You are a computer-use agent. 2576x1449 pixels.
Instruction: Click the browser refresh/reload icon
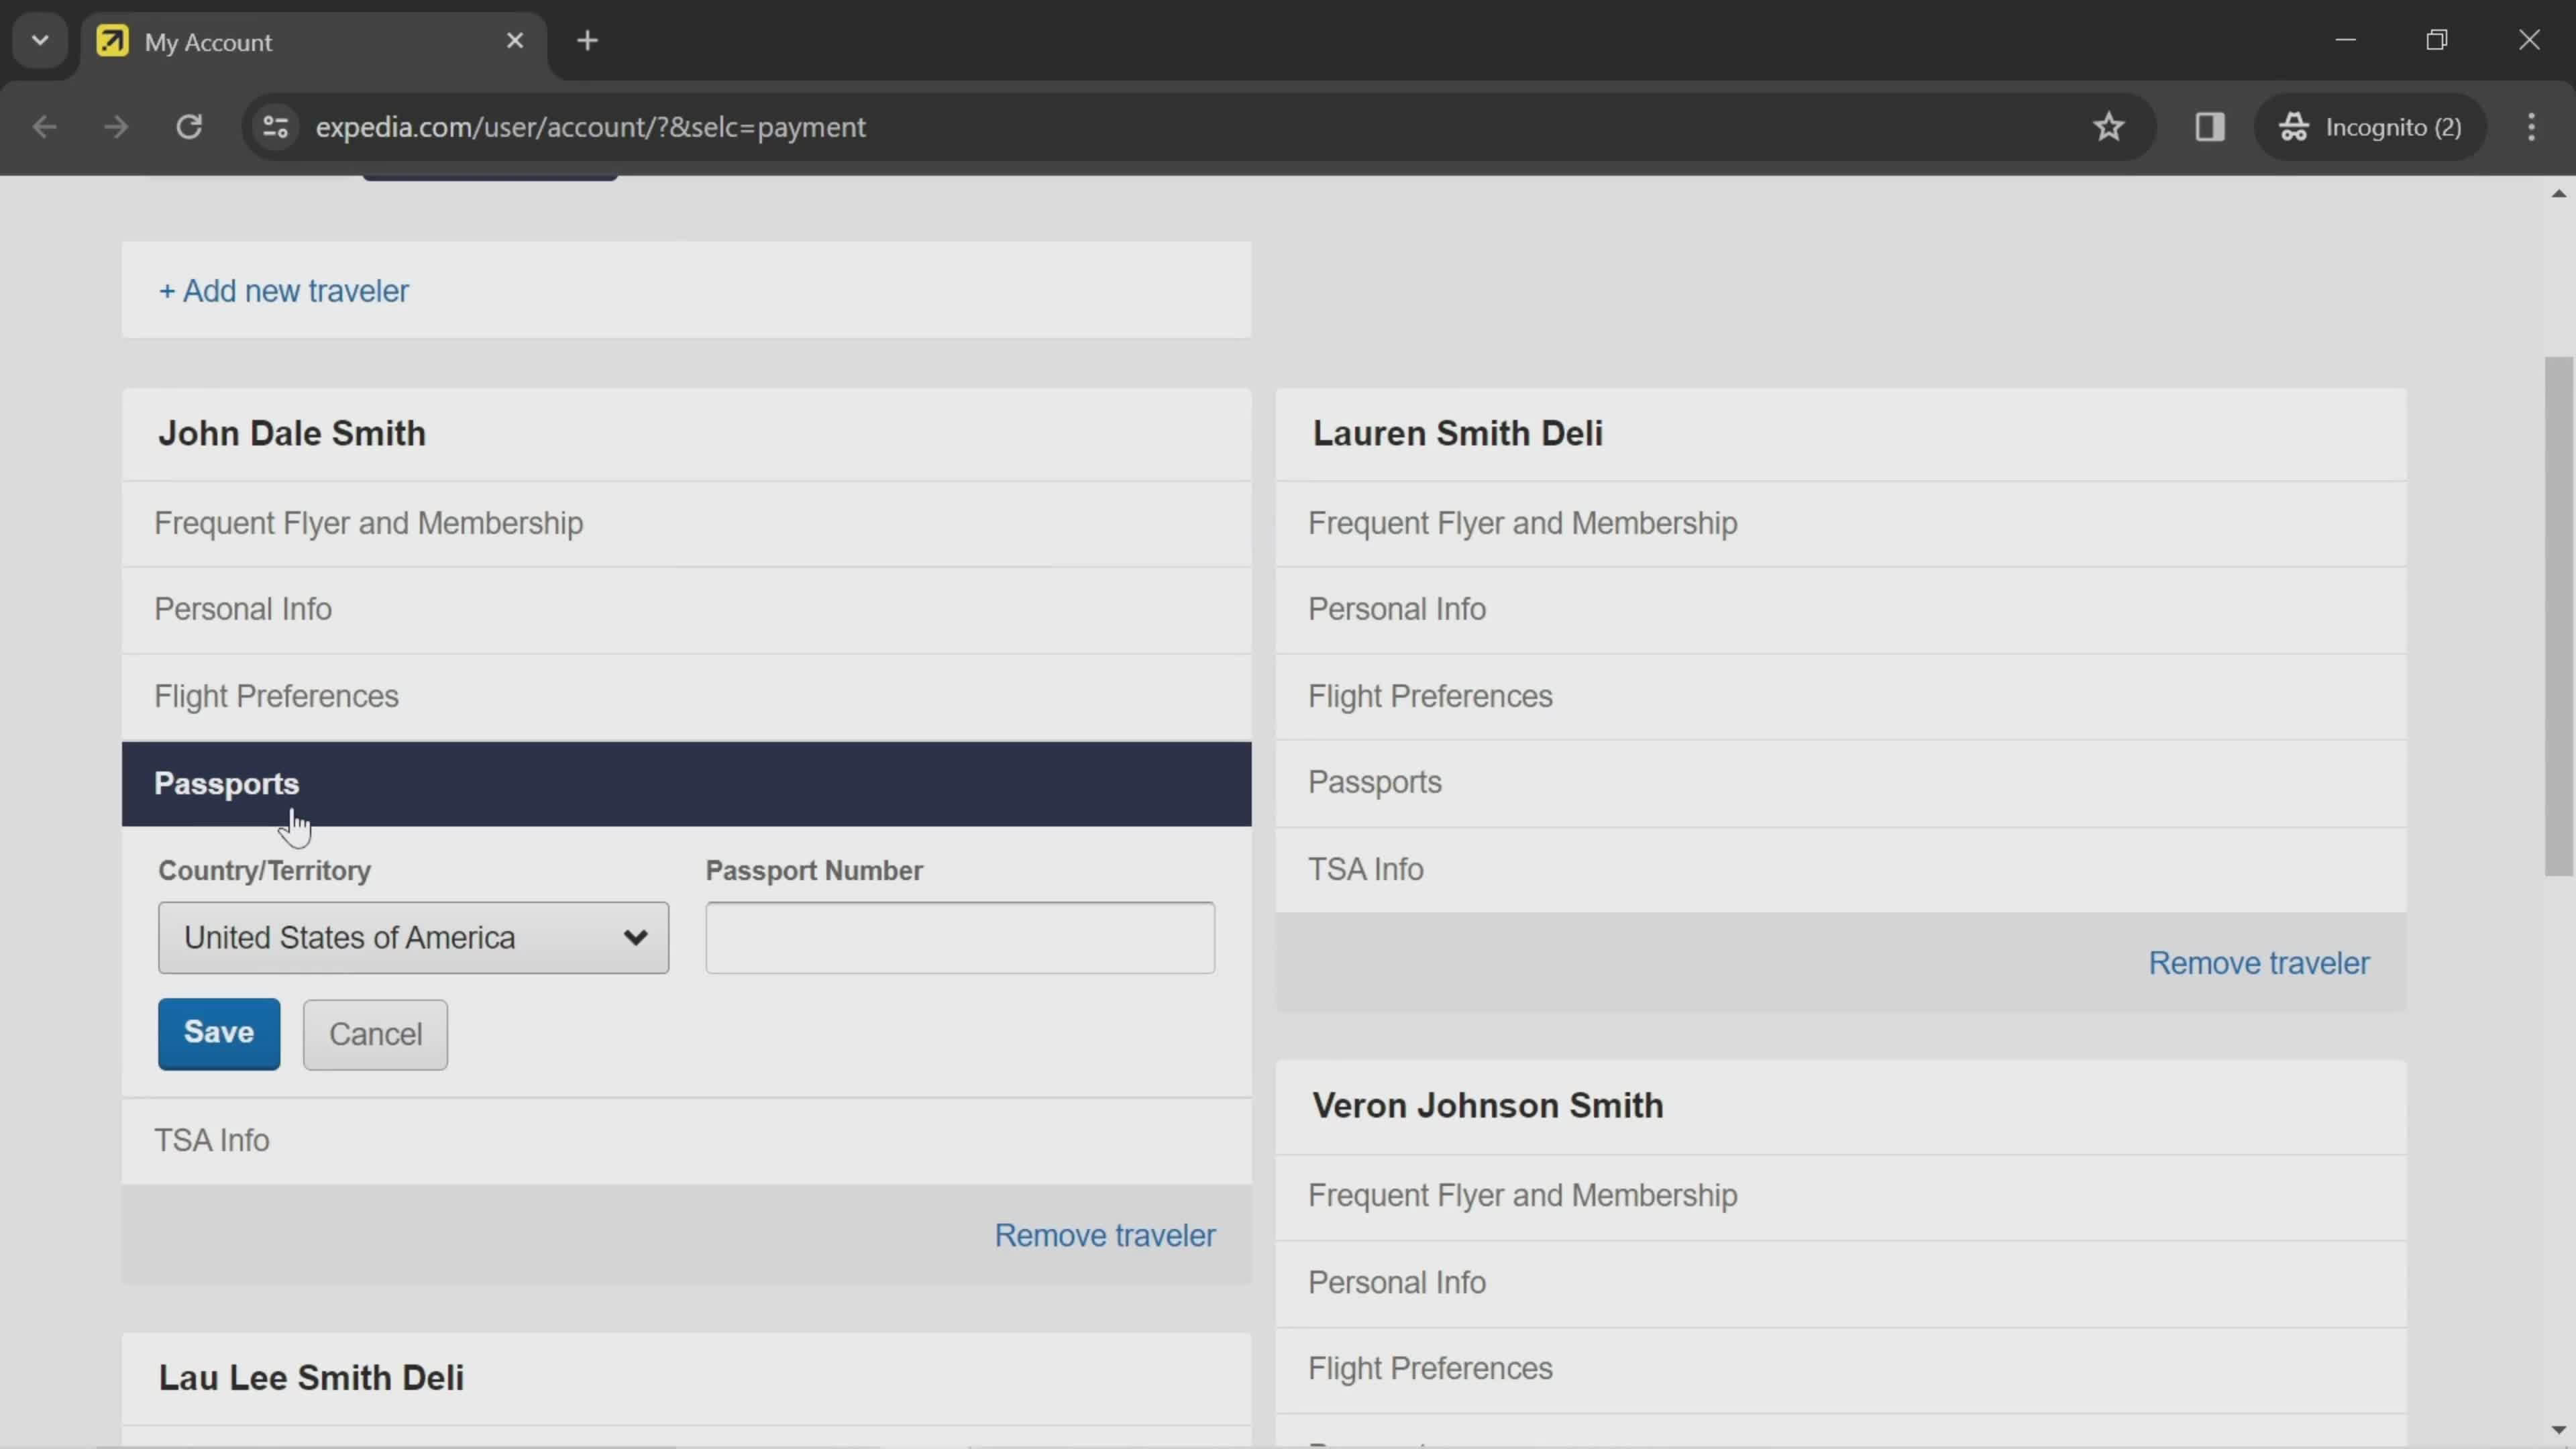(189, 125)
